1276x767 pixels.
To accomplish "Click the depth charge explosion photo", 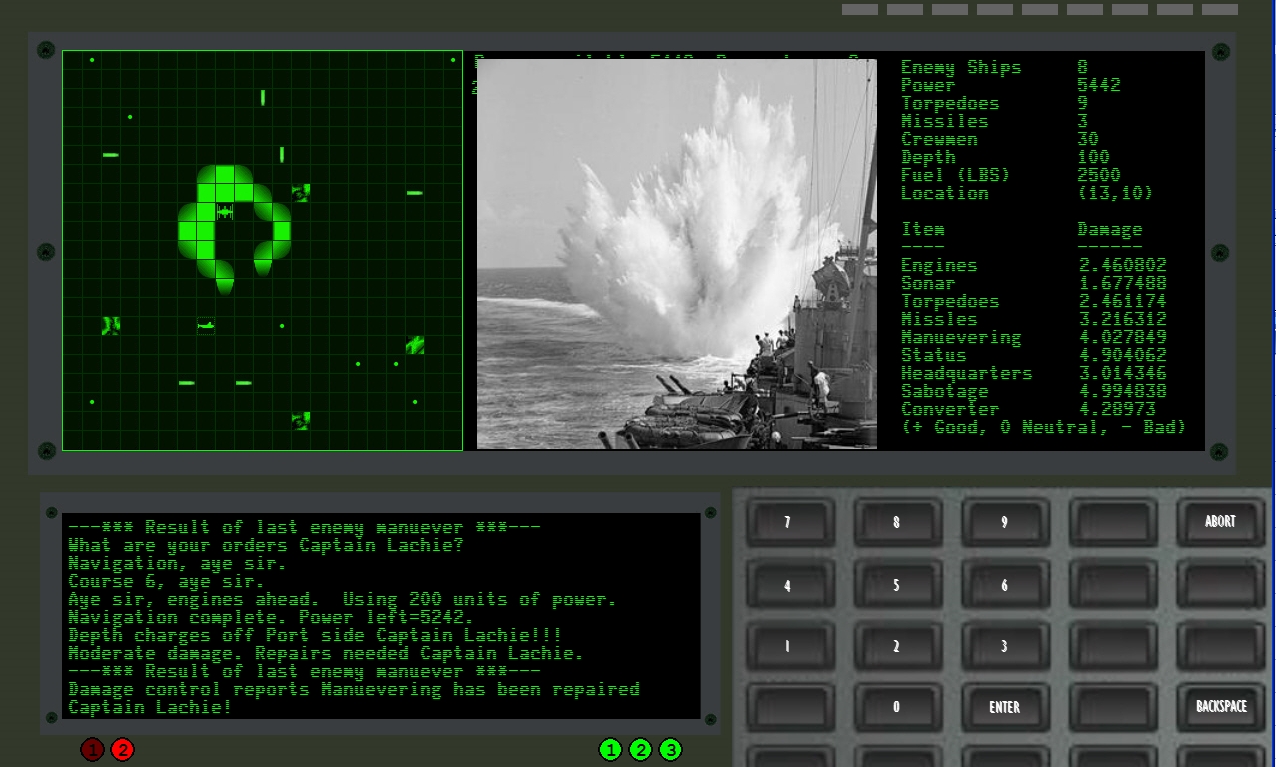I will click(676, 254).
